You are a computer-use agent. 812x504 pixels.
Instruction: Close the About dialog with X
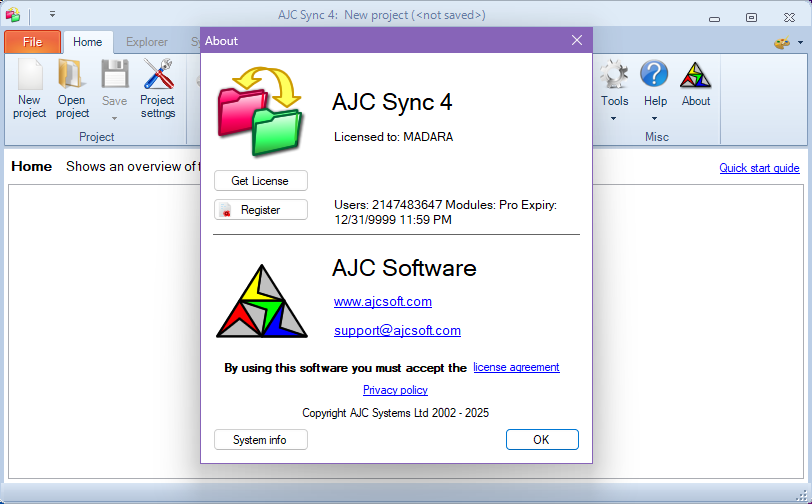tap(577, 40)
